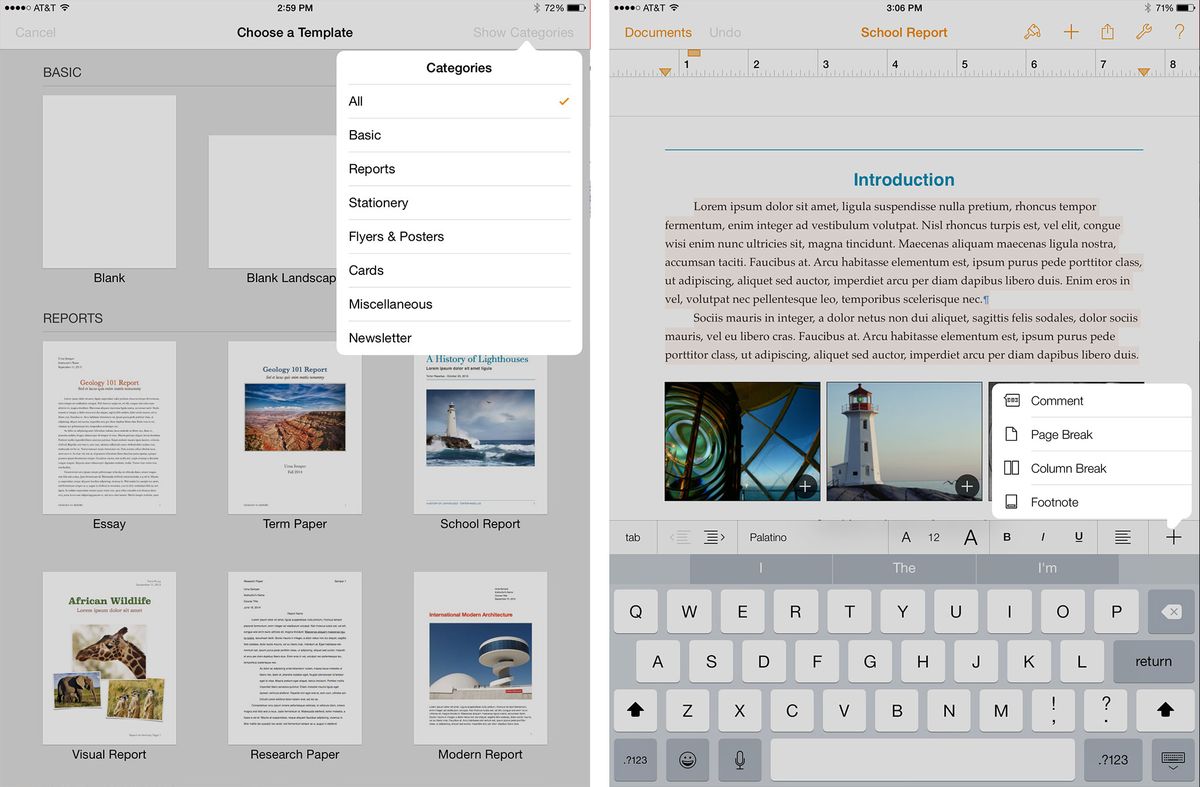Image resolution: width=1200 pixels, height=787 pixels.
Task: Open the Show Categories dropdown
Action: point(524,31)
